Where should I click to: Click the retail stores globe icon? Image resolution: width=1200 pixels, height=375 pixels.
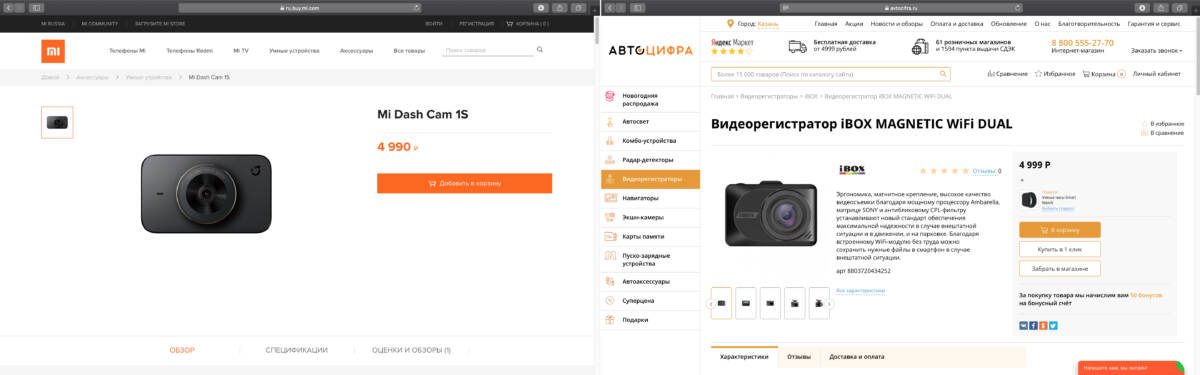coord(921,46)
